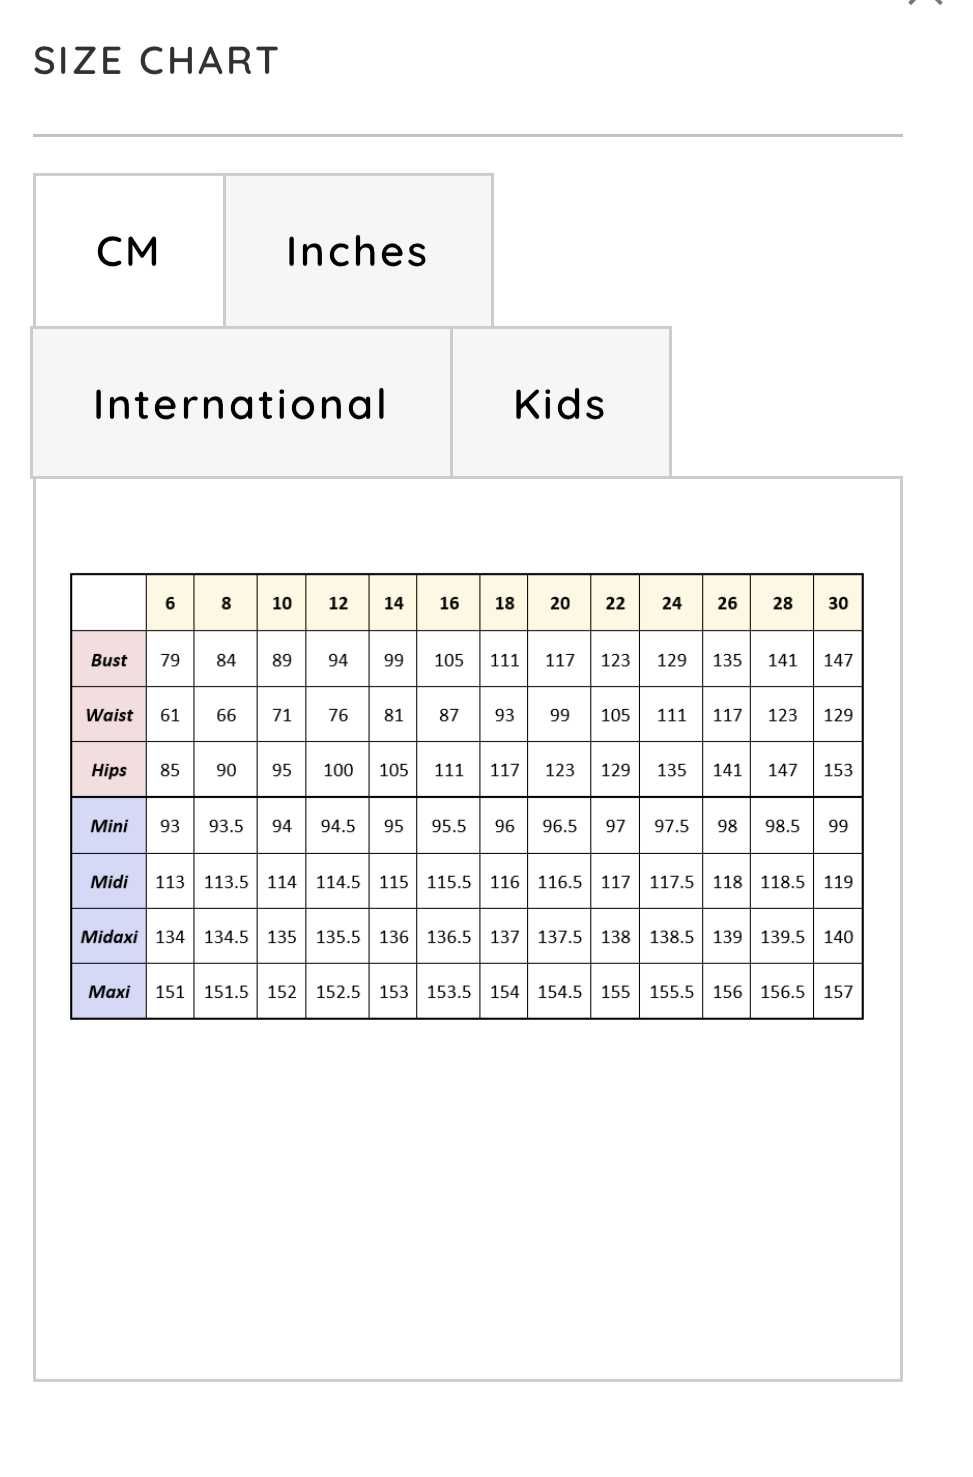Click the size chart table image
Screen dimensions: 973x1477
pyautogui.click(x=467, y=796)
